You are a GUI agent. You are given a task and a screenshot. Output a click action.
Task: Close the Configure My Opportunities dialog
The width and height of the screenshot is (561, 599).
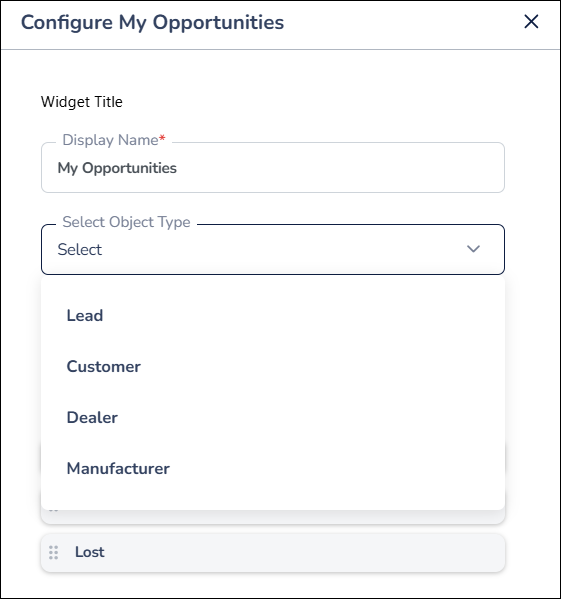tap(531, 22)
